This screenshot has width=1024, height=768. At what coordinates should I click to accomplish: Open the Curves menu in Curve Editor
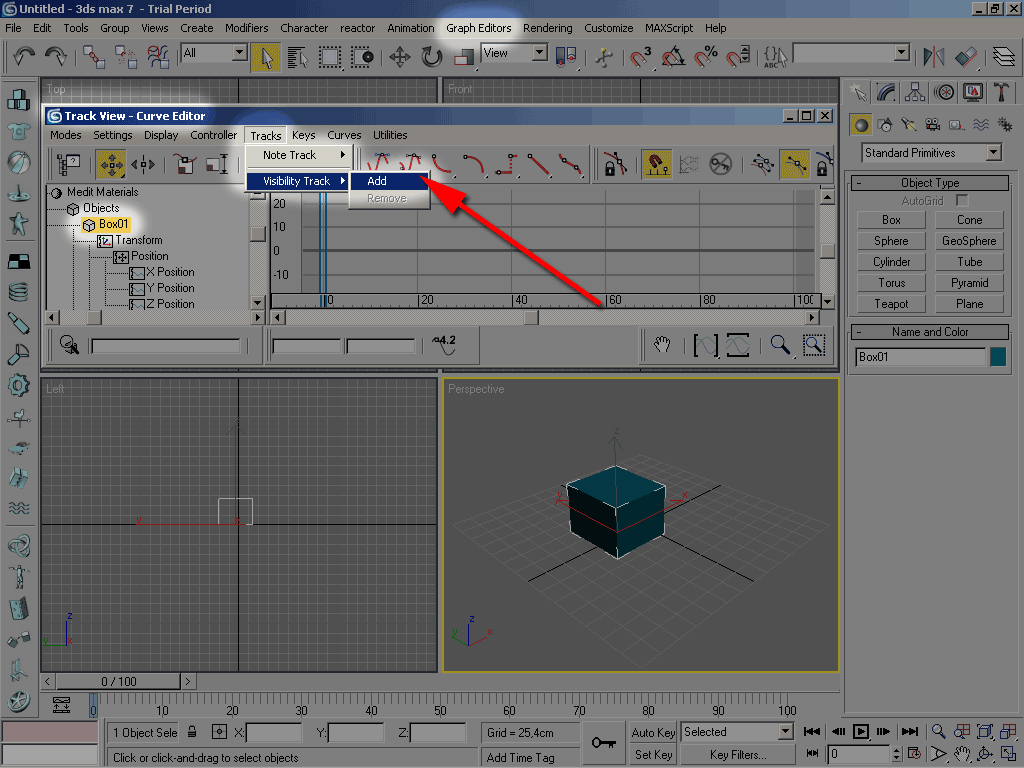(344, 135)
